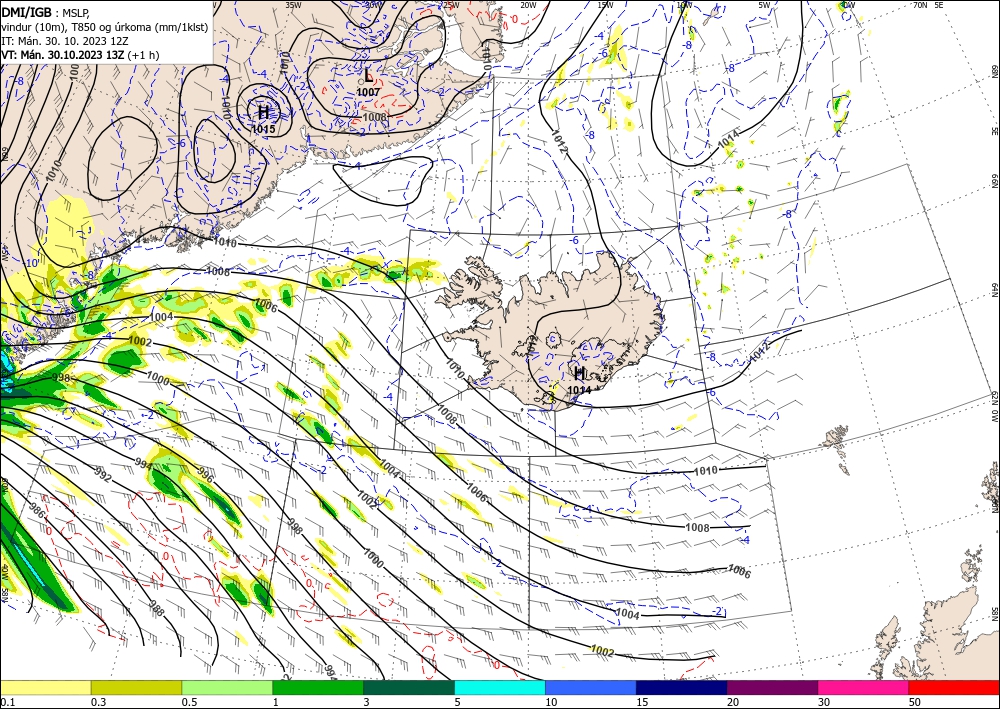The height and width of the screenshot is (709, 1000).
Task: Click legend value 0.1
Action: pos(6,702)
